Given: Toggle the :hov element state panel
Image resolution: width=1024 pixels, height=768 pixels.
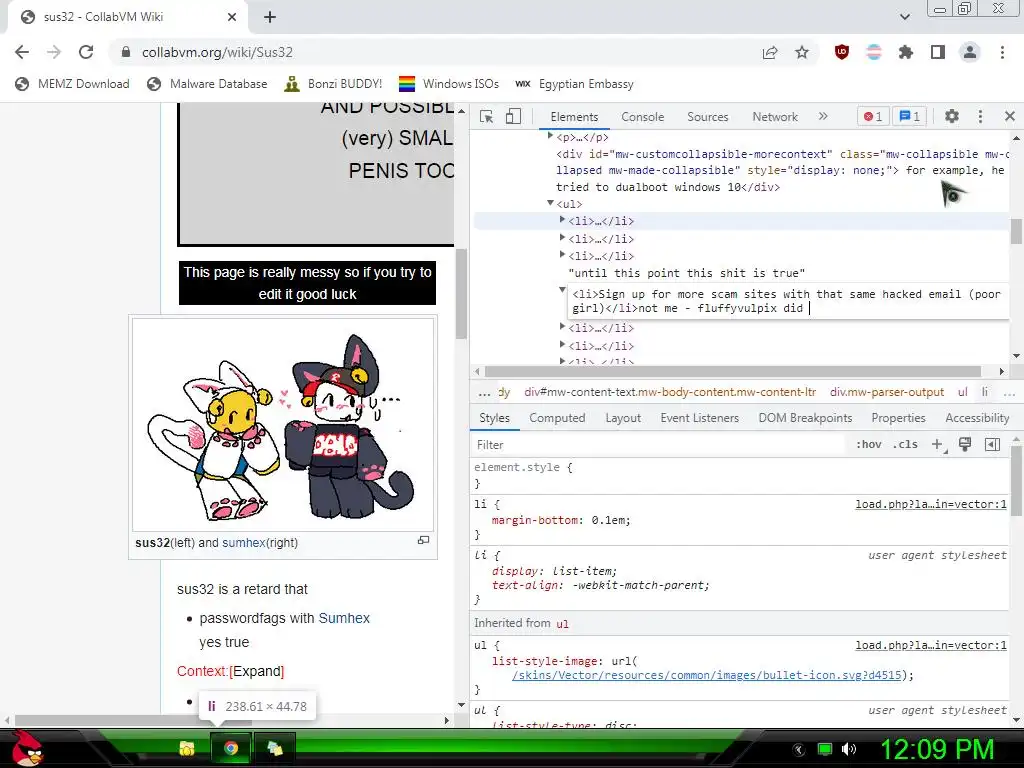Looking at the screenshot, I should (869, 445).
